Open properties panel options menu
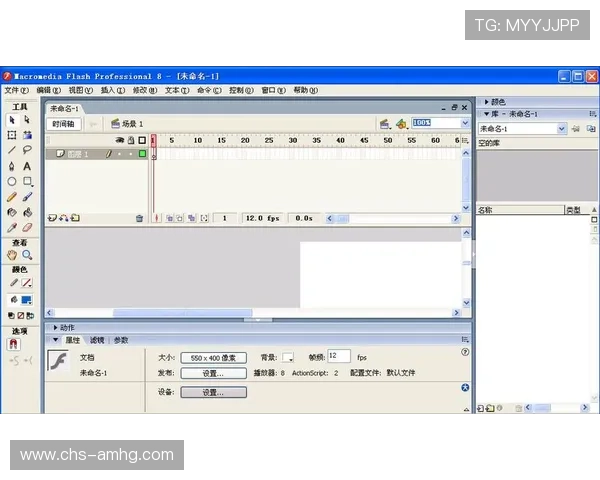The width and height of the screenshot is (600, 480). 465,340
